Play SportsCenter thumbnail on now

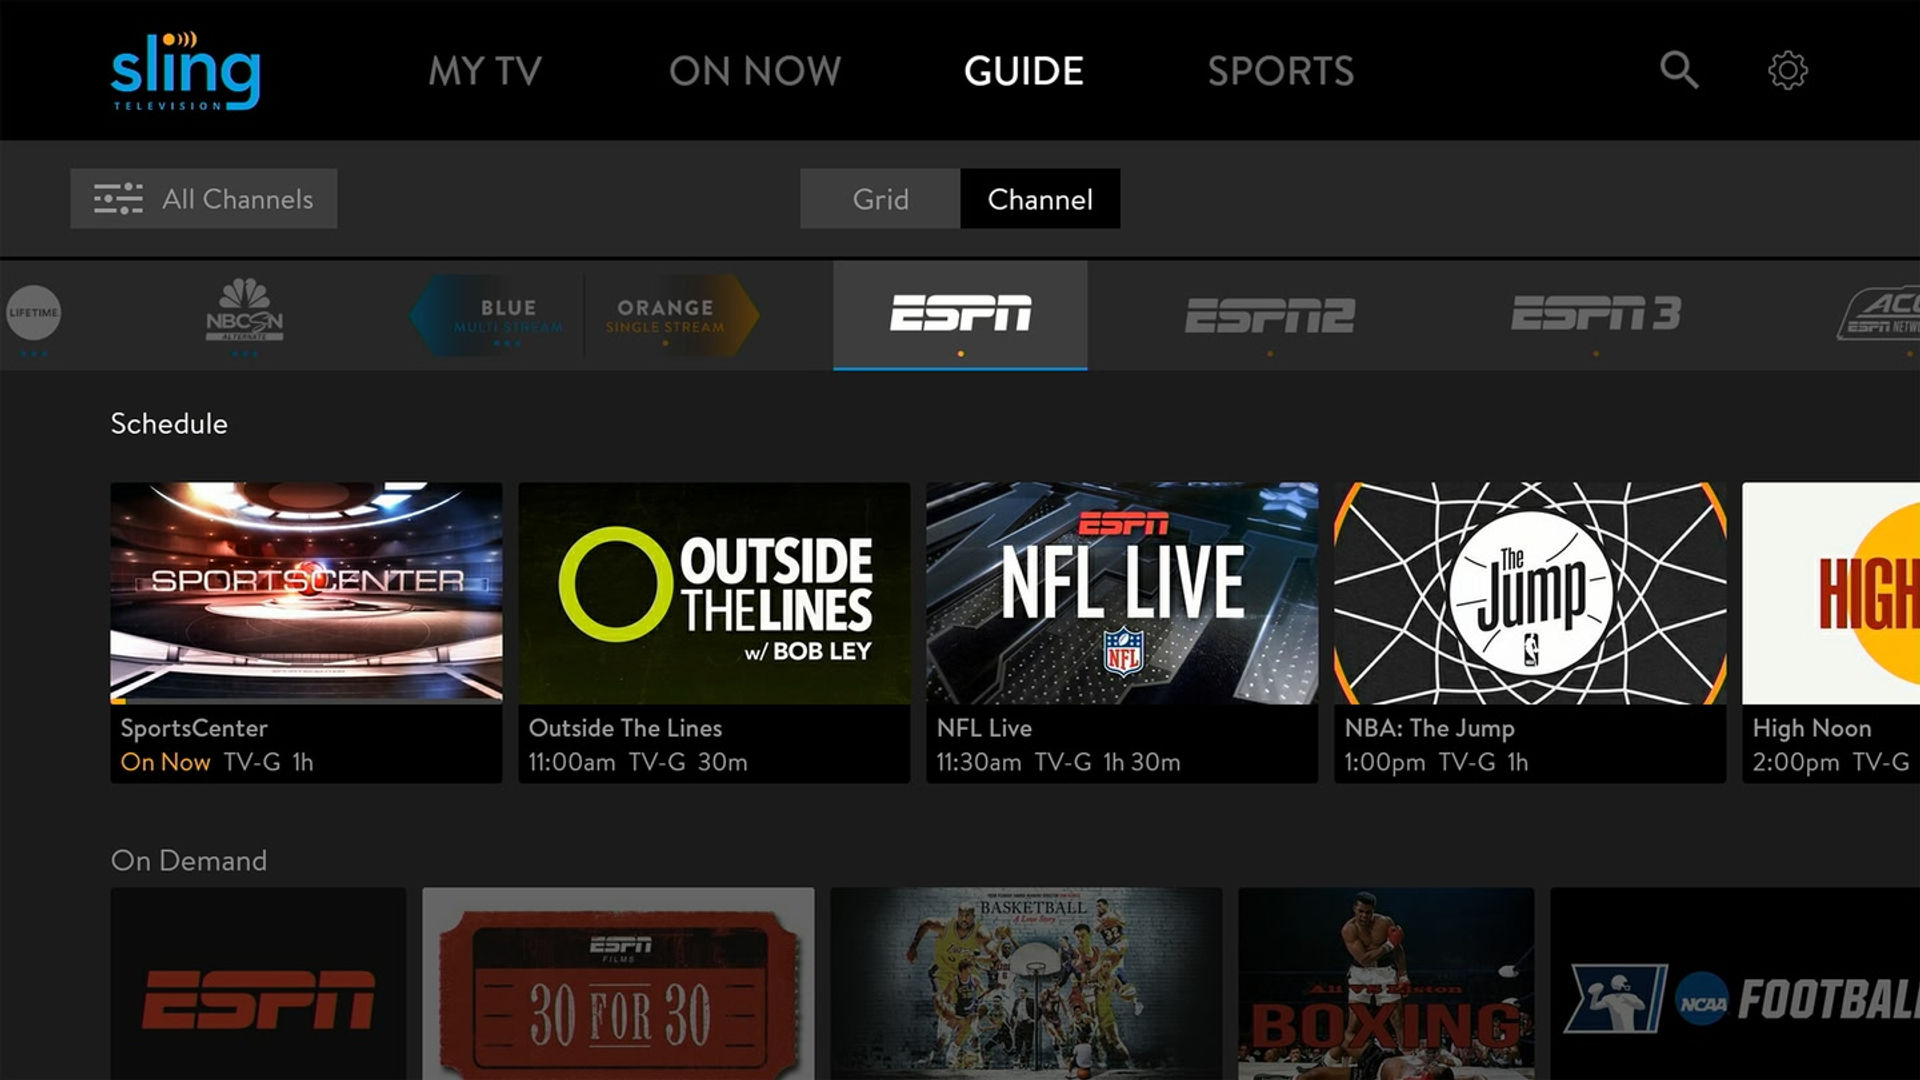pos(306,593)
